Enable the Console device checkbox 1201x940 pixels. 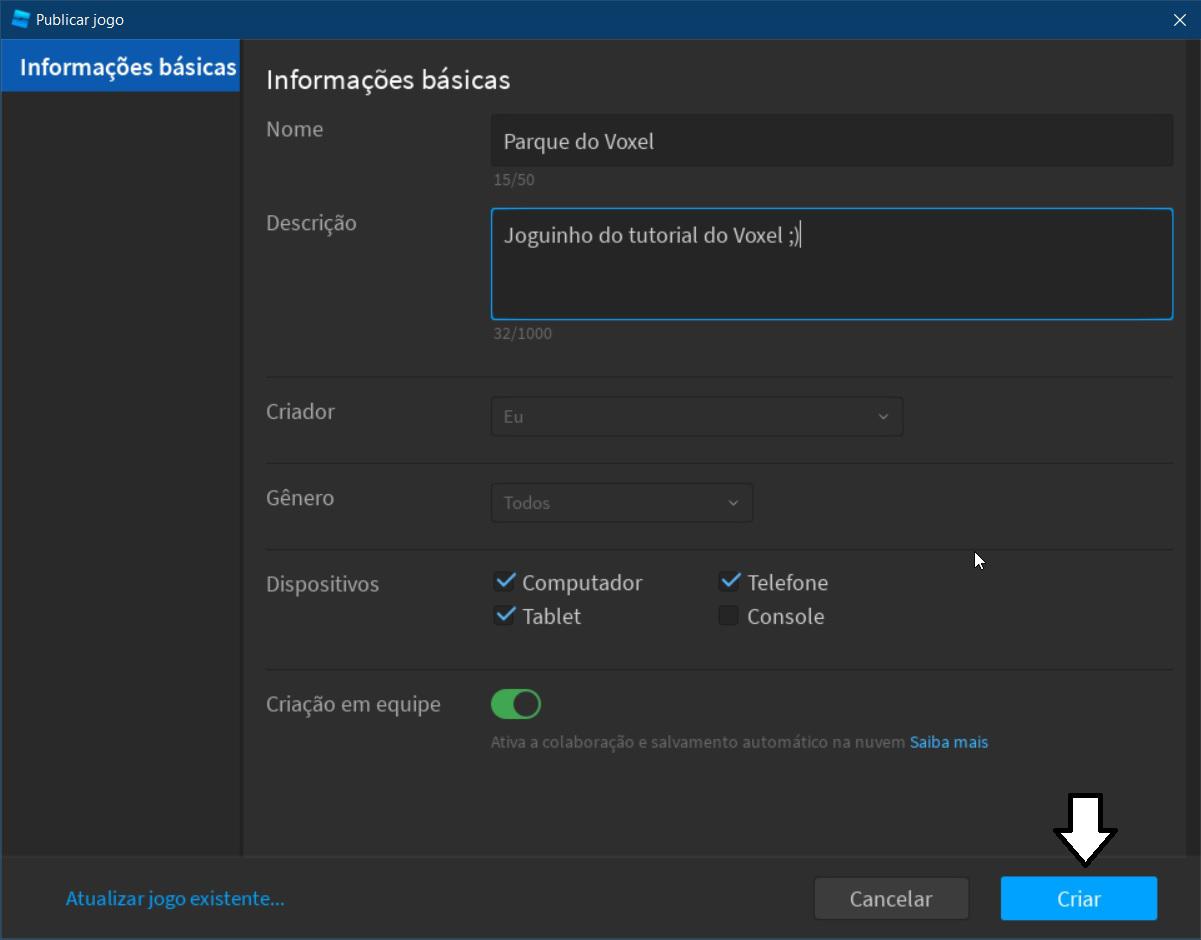729,616
